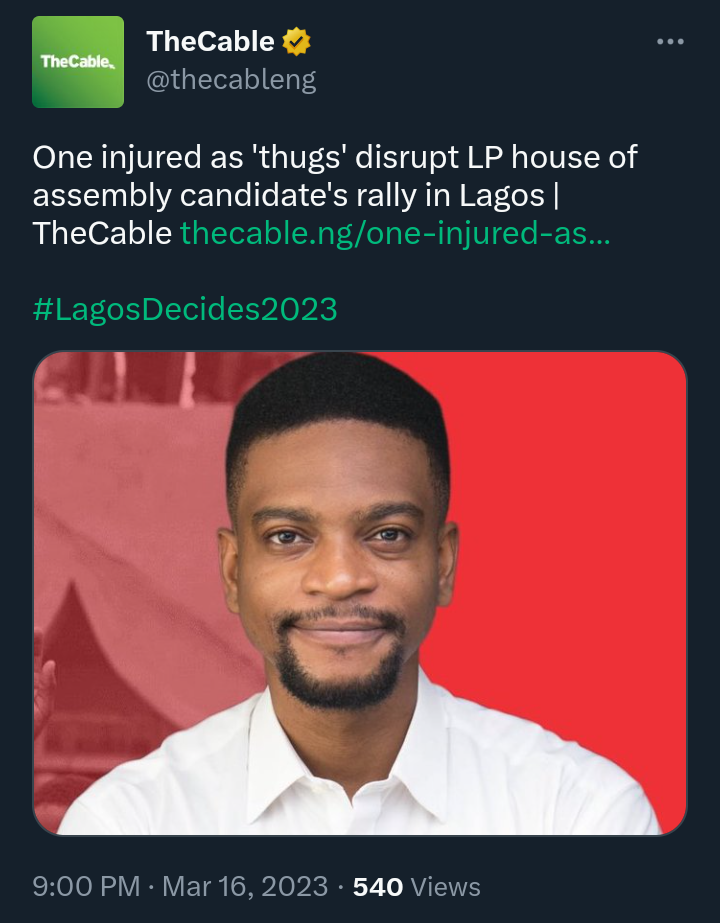Screen dimensions: 720x923
Task: Click the bold 540 view count number
Action: click(x=379, y=886)
